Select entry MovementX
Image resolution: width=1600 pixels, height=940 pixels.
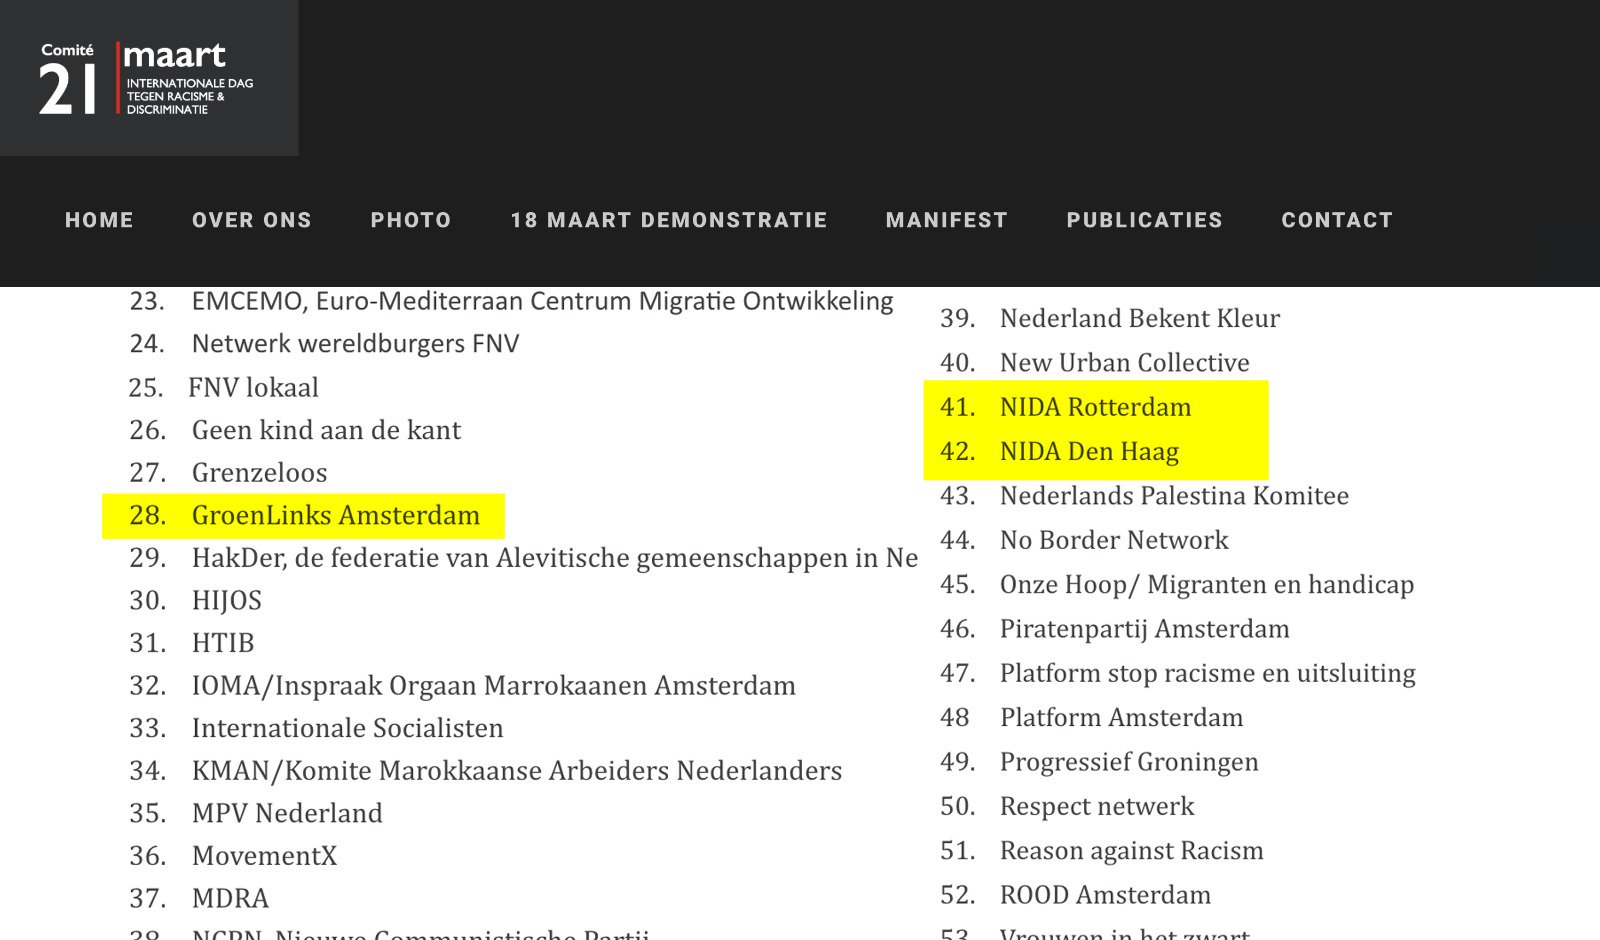point(234,856)
